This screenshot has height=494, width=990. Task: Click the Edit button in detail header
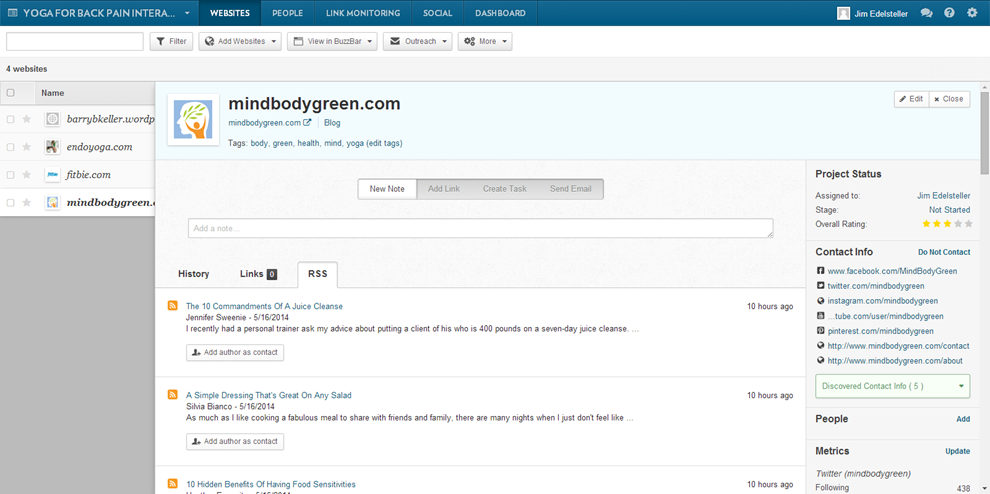911,99
